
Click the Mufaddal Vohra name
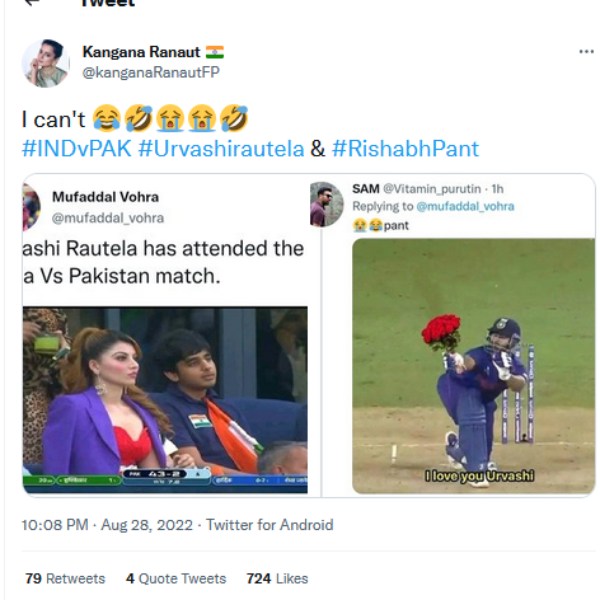tap(105, 197)
